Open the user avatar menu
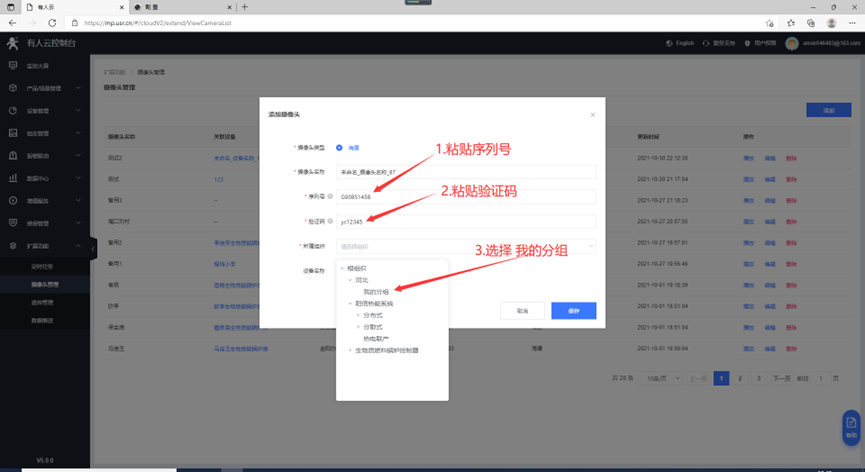This screenshot has width=865, height=472. point(792,44)
